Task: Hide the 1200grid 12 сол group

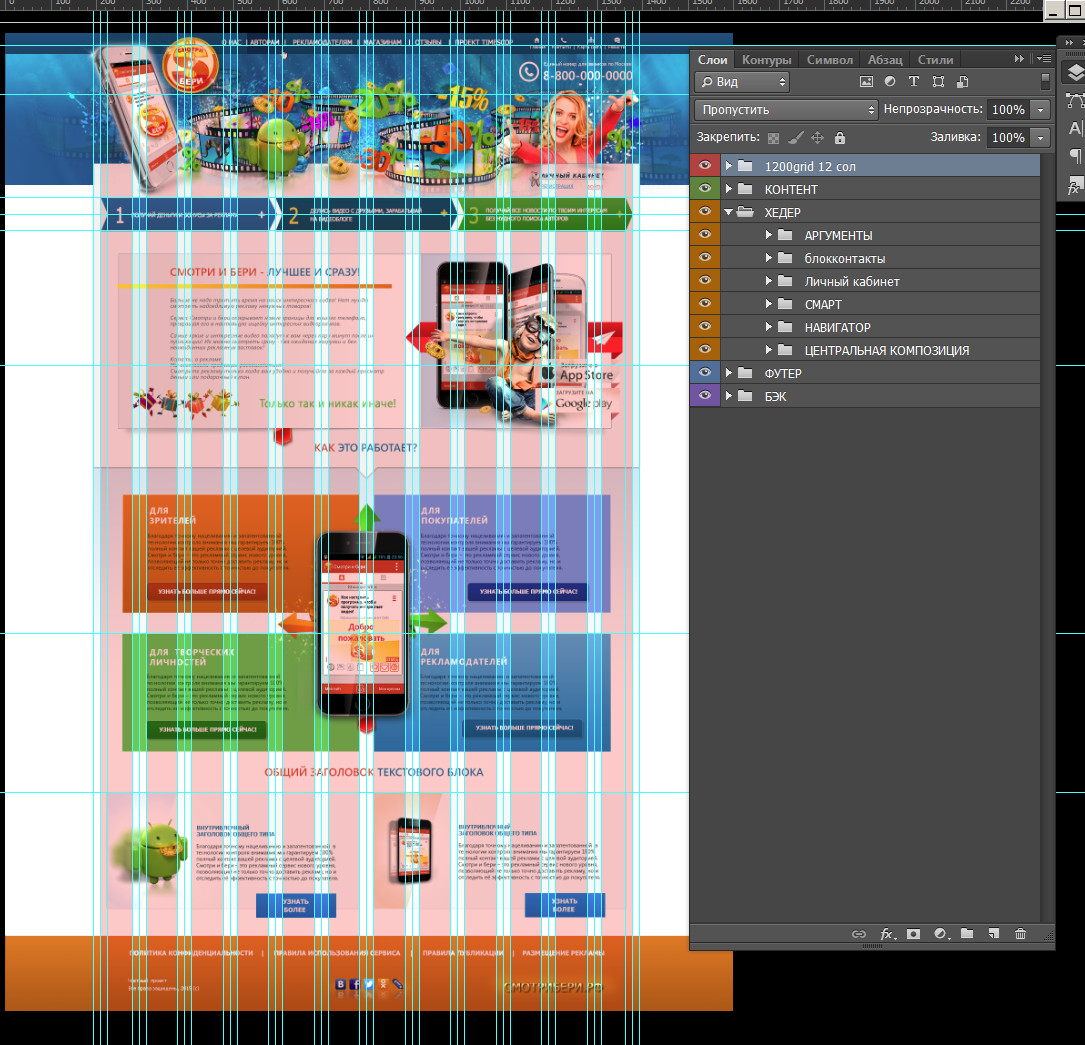Action: tap(705, 166)
